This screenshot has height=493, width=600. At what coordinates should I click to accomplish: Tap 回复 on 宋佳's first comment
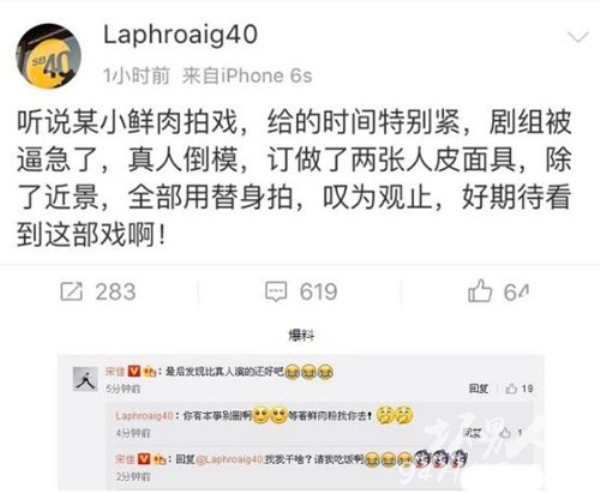coord(479,389)
